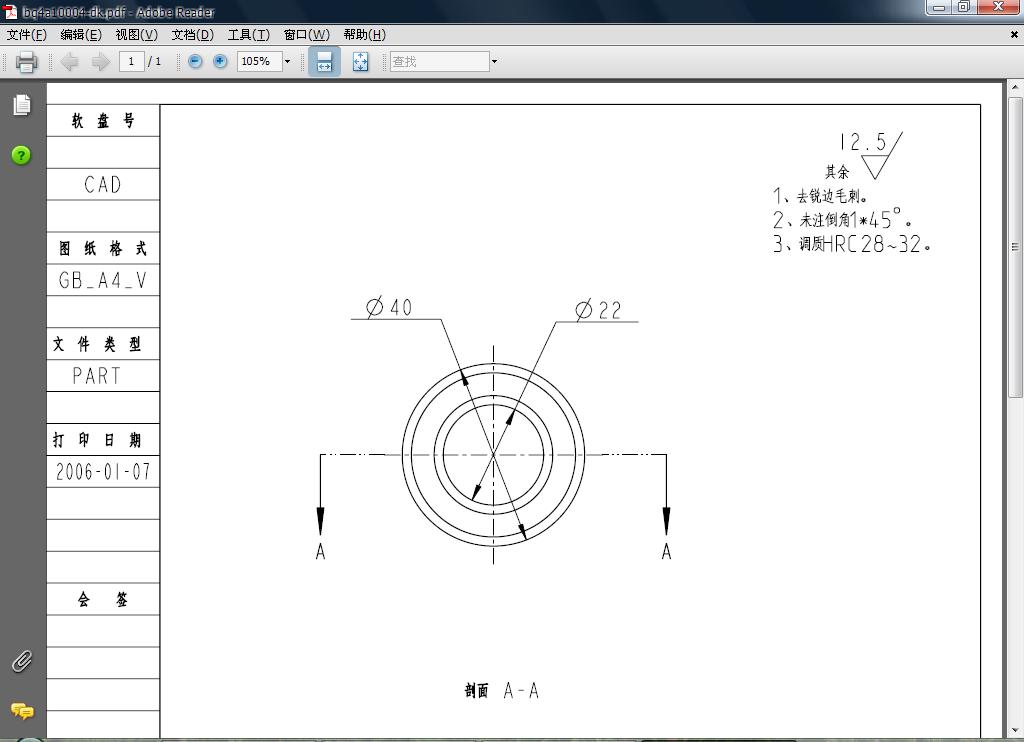Open the Attachments paperclip panel

(x=22, y=662)
